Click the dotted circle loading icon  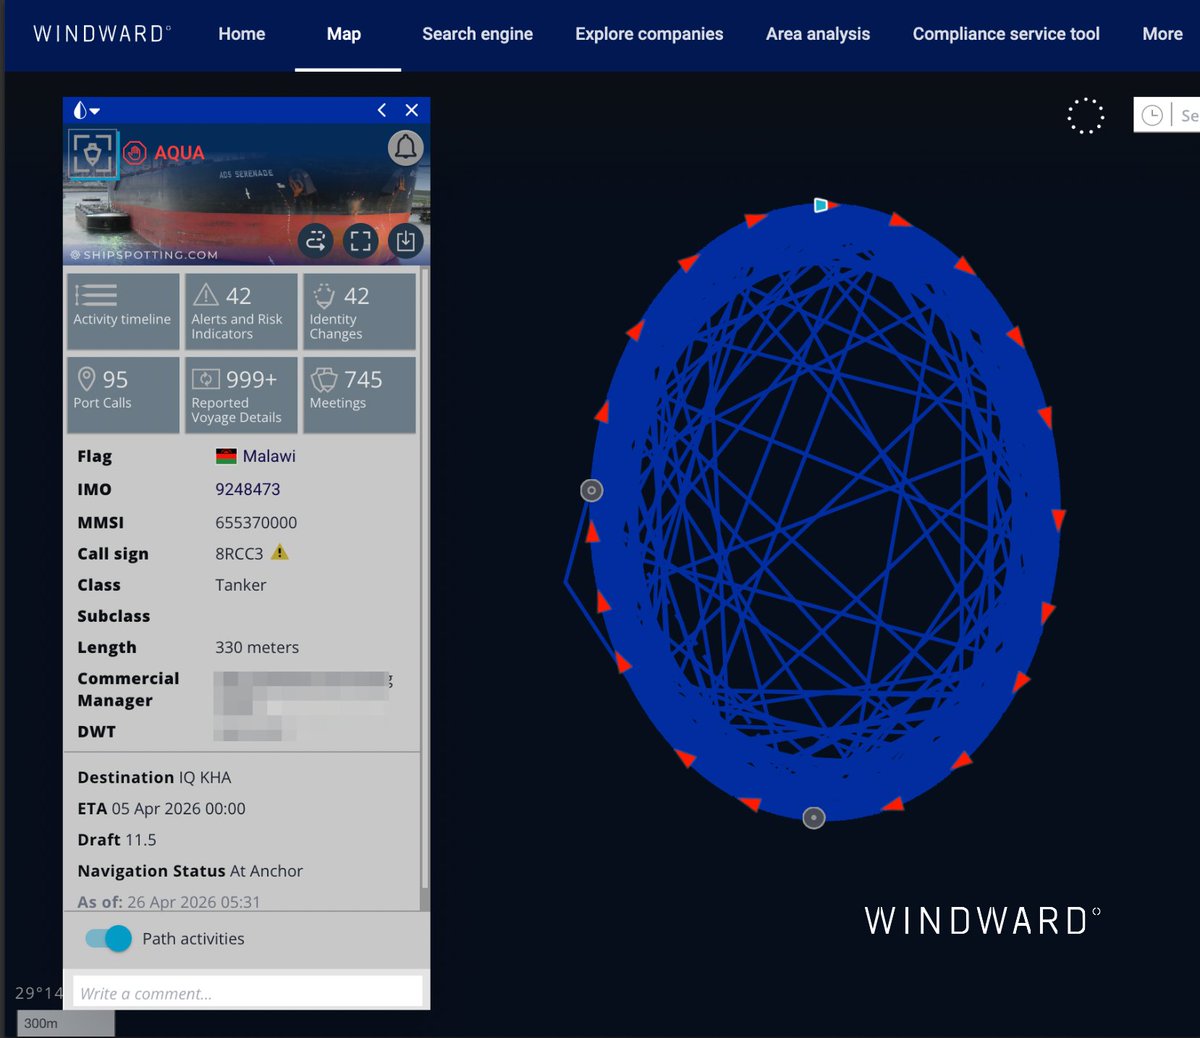pyautogui.click(x=1085, y=116)
